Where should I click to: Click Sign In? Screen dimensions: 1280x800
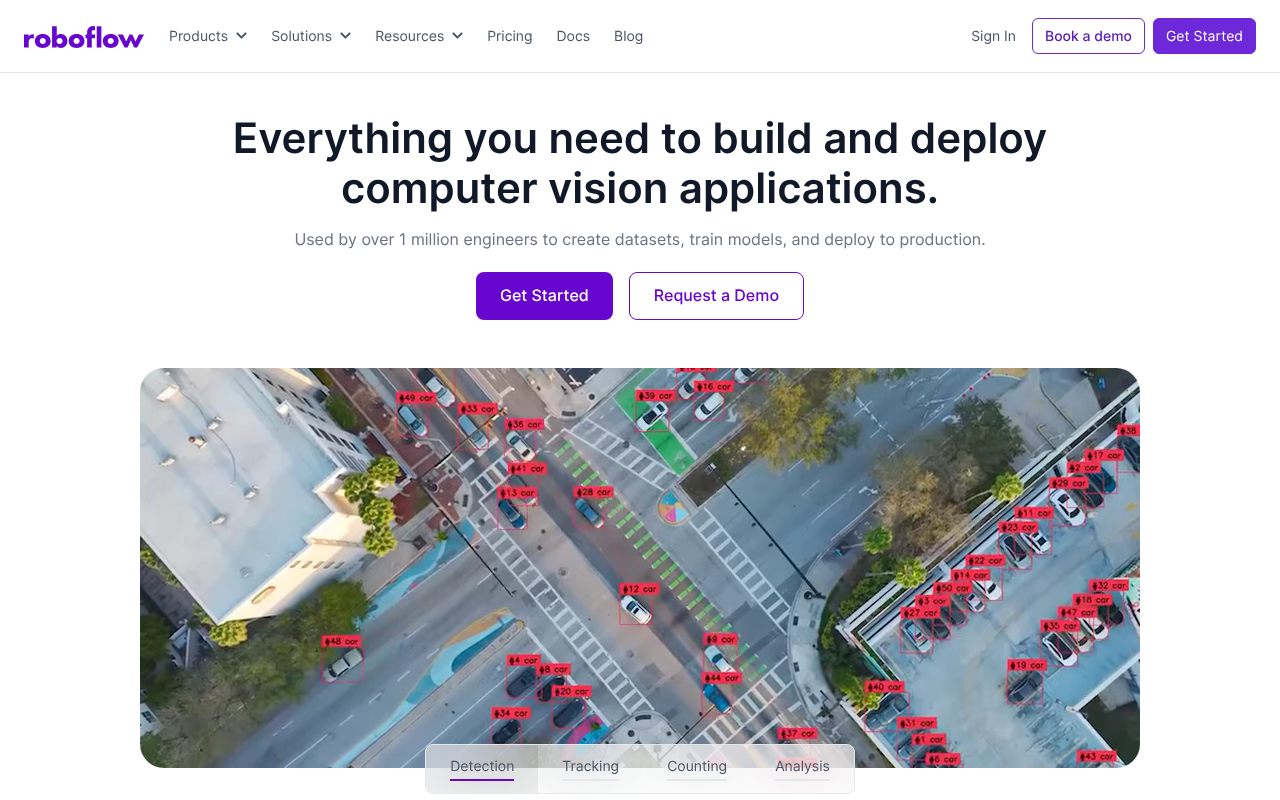click(x=993, y=36)
